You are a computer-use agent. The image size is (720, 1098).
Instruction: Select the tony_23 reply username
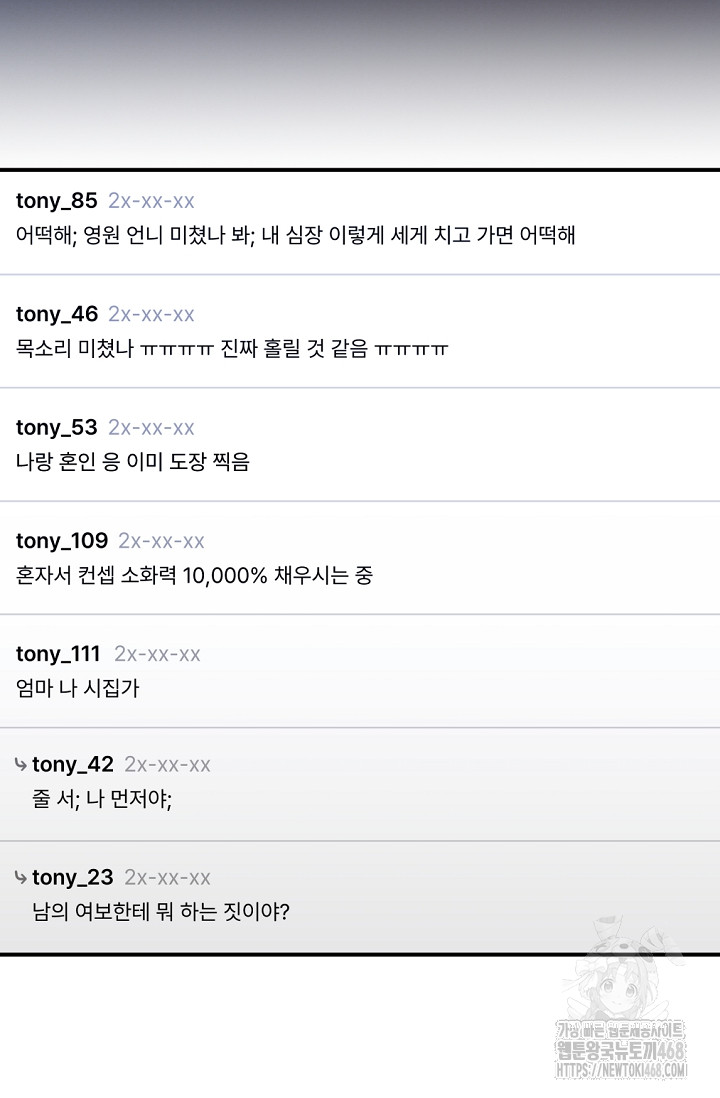click(73, 878)
